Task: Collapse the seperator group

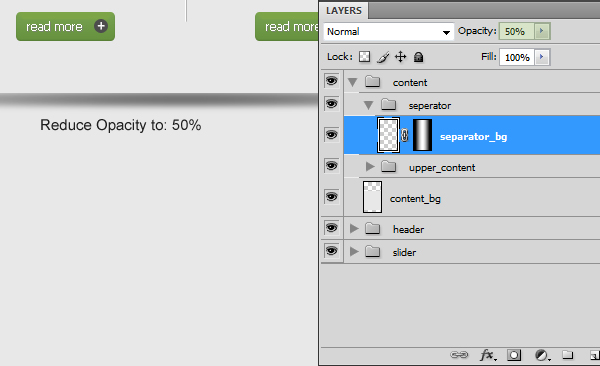Action: point(368,105)
